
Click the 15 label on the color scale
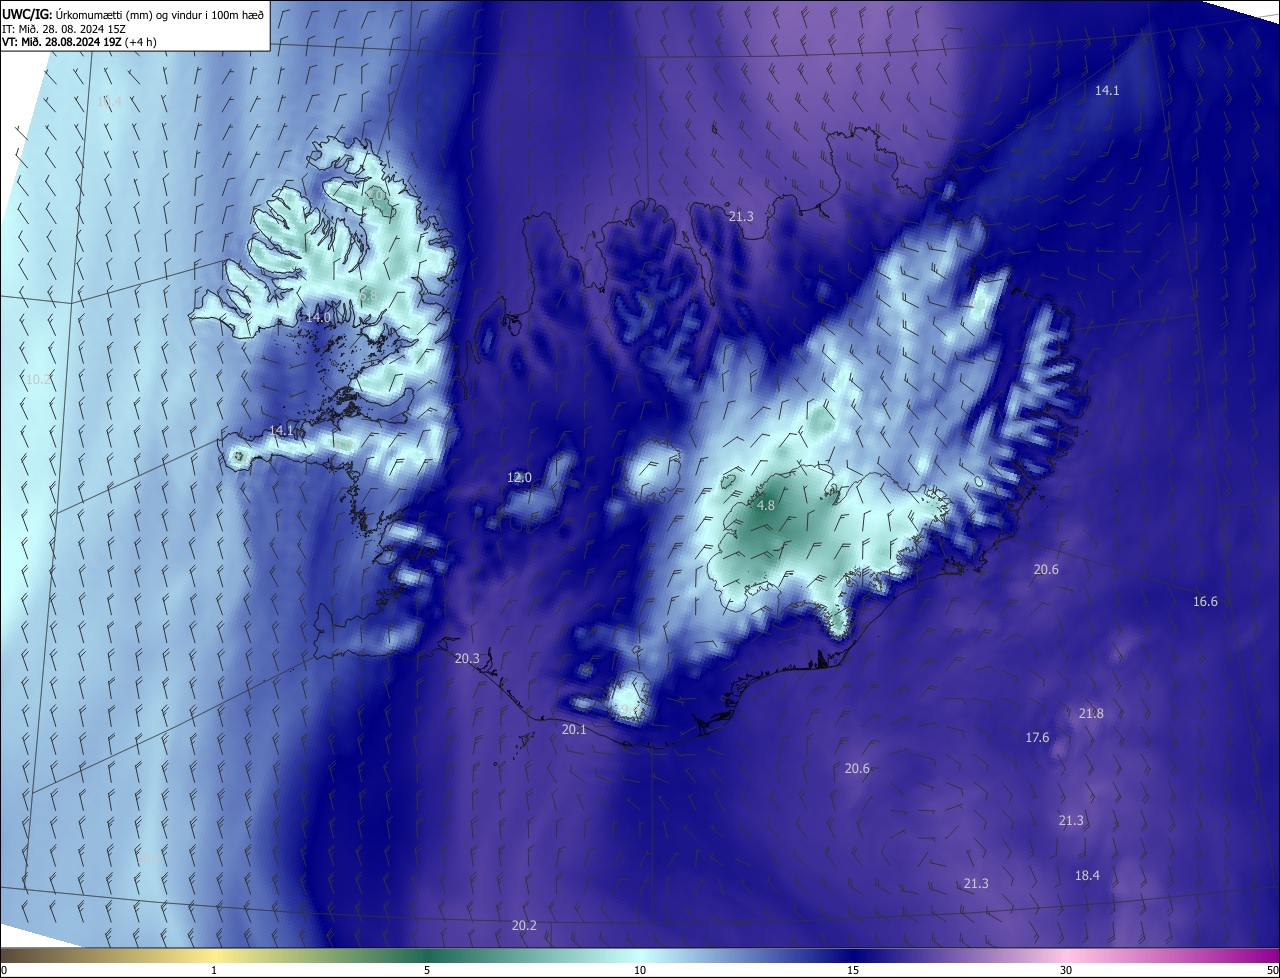pos(853,970)
